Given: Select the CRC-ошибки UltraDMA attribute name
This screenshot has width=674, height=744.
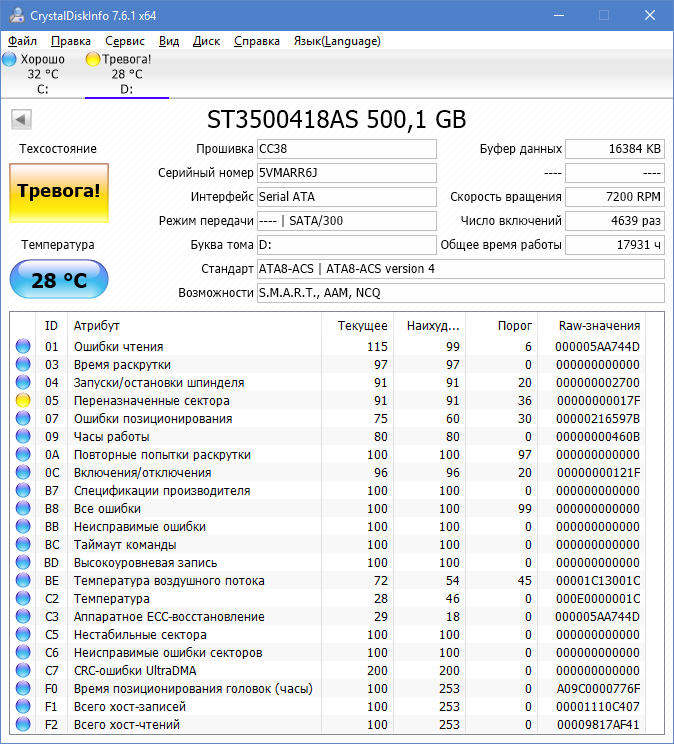Looking at the screenshot, I should [x=135, y=671].
